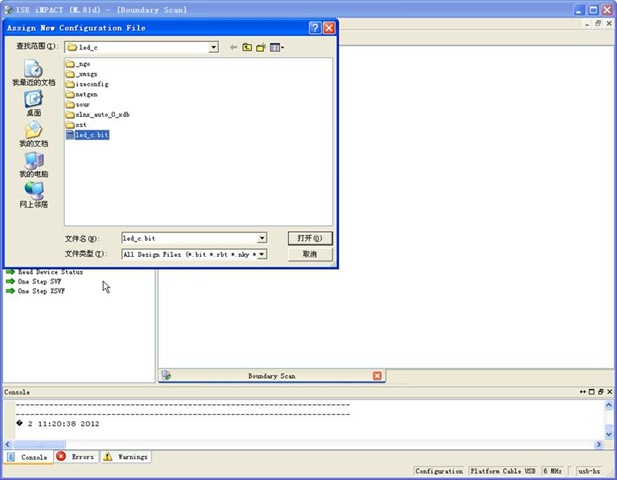Screen dimensions: 617x480
Task: Jump to Desktop in places bar
Action: pyautogui.click(x=33, y=103)
